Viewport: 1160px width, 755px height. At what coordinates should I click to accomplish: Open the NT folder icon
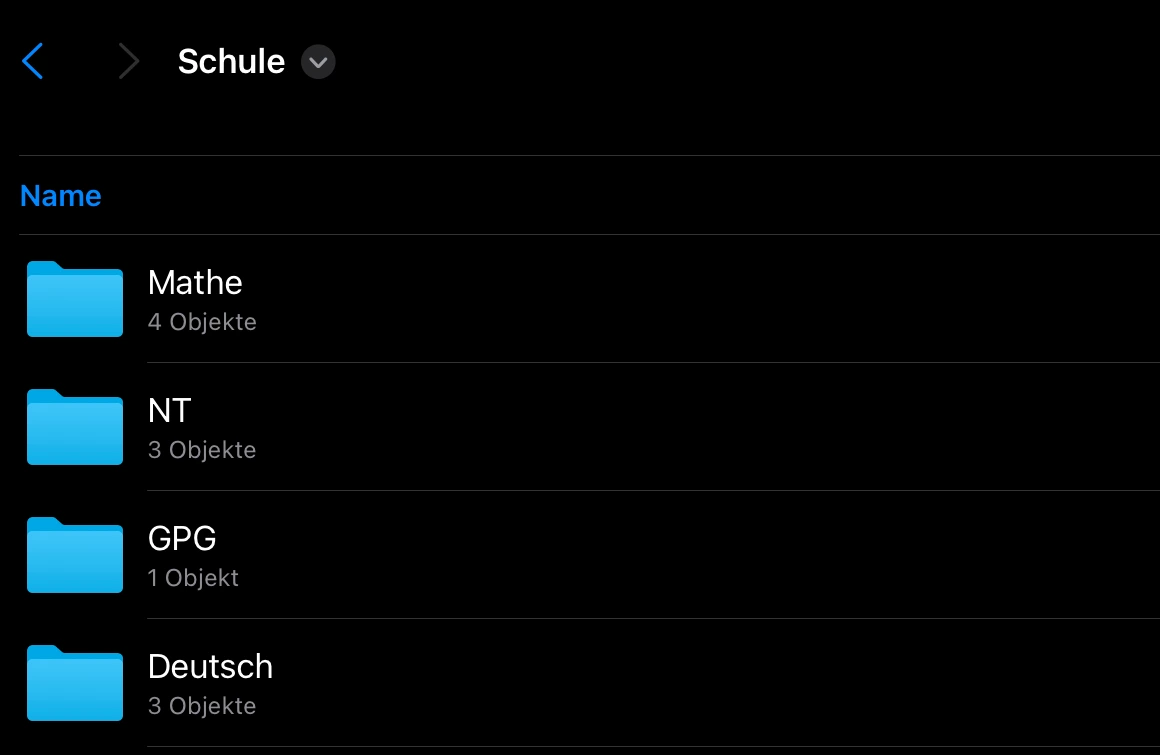click(x=75, y=427)
